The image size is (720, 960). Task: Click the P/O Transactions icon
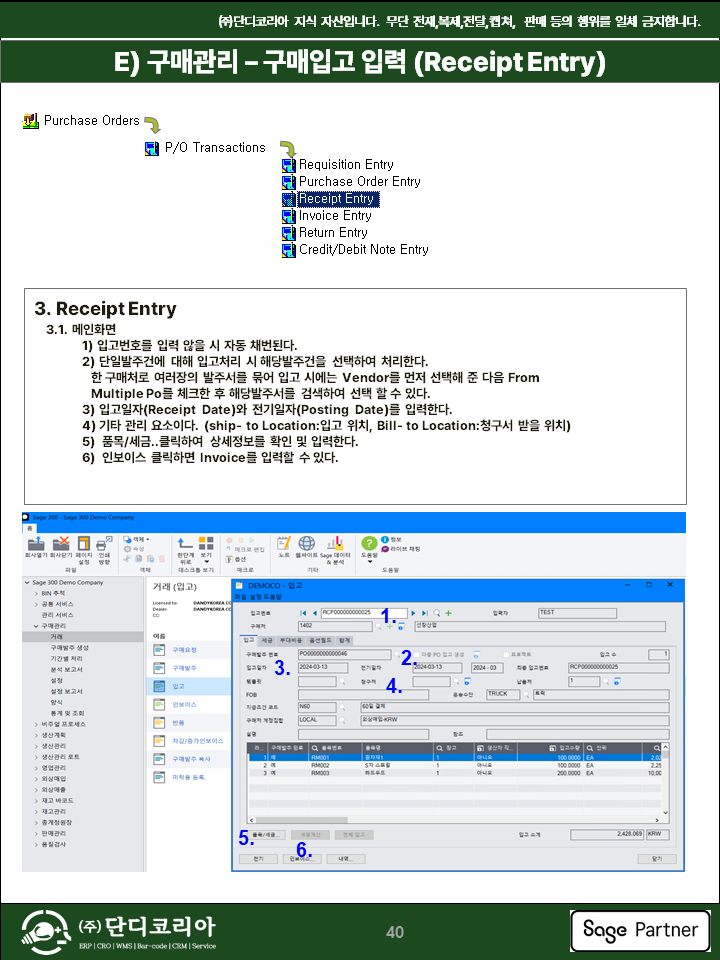pyautogui.click(x=152, y=148)
